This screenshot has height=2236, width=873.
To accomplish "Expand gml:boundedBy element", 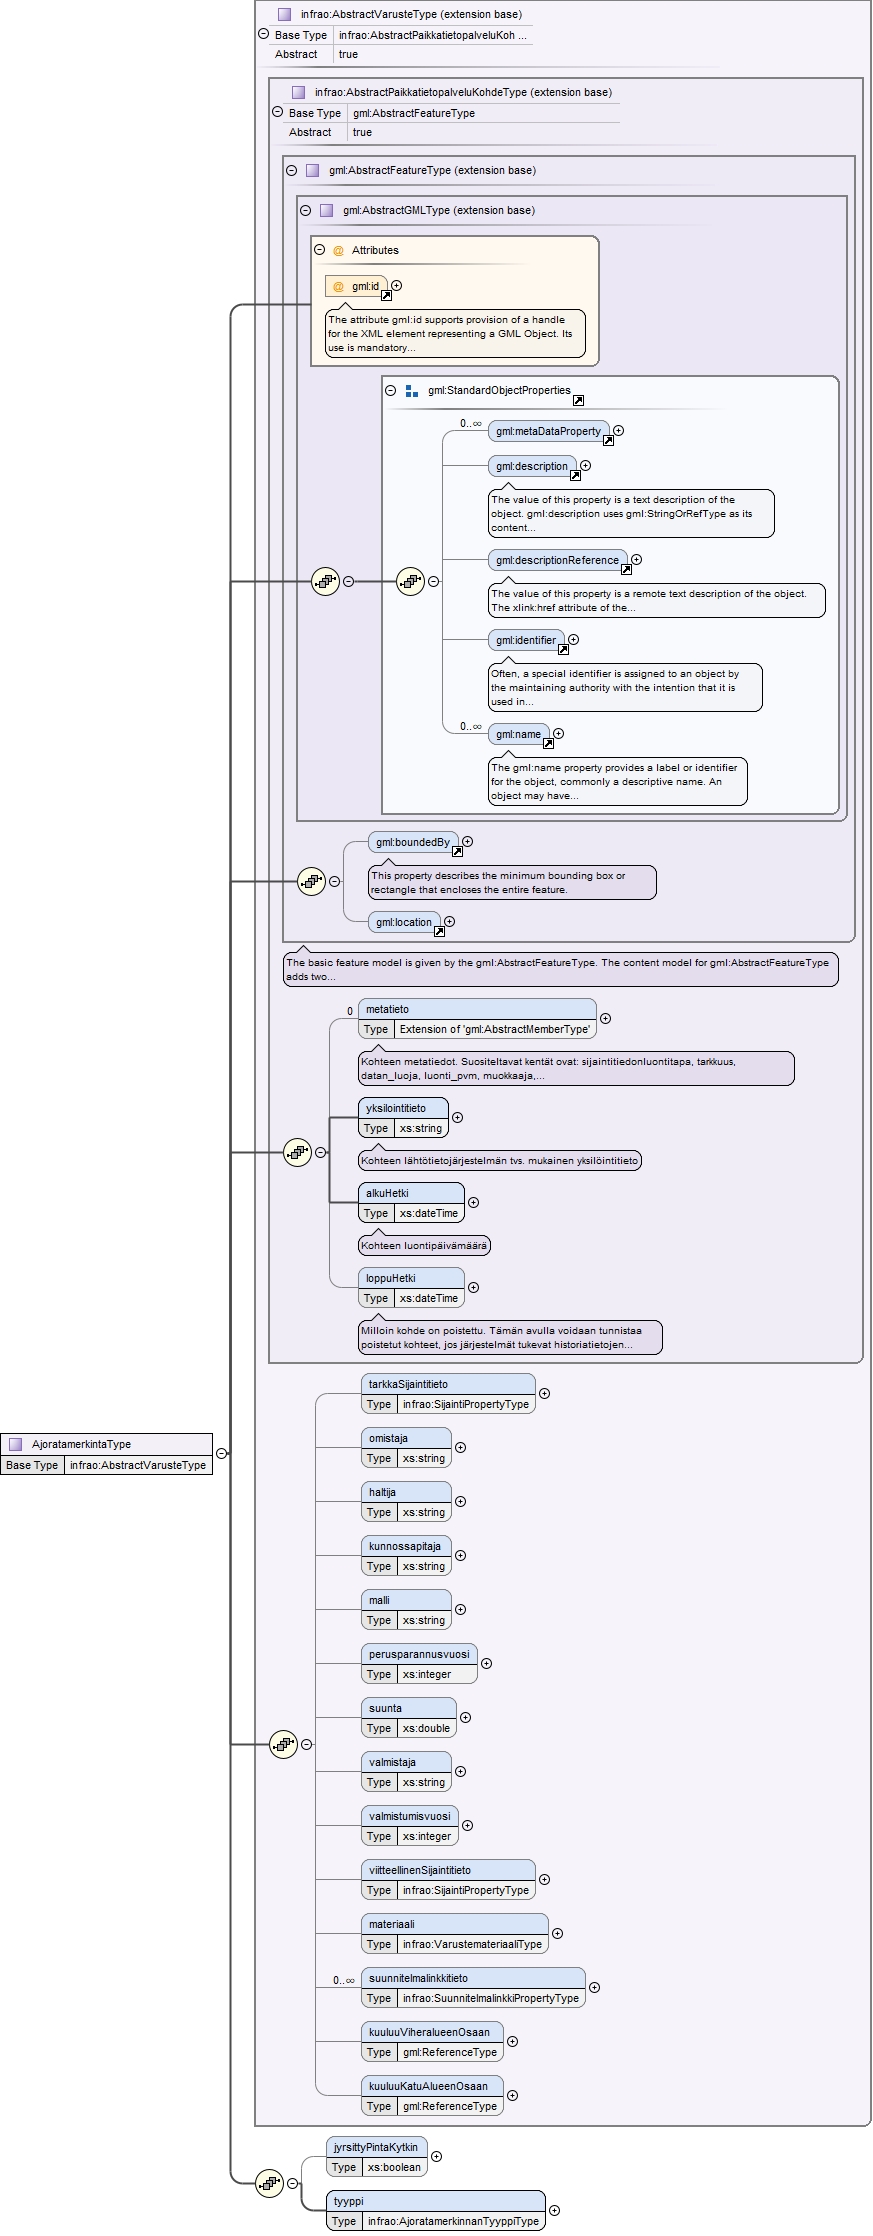I will tap(468, 842).
